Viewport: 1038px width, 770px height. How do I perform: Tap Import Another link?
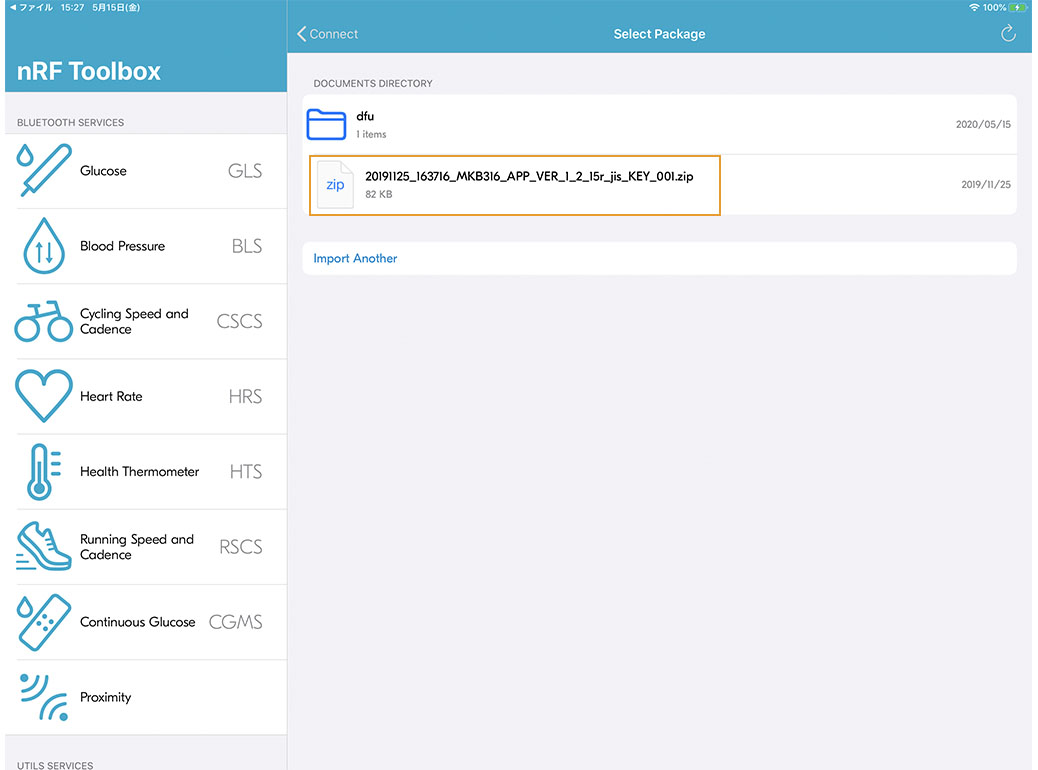[x=355, y=258]
